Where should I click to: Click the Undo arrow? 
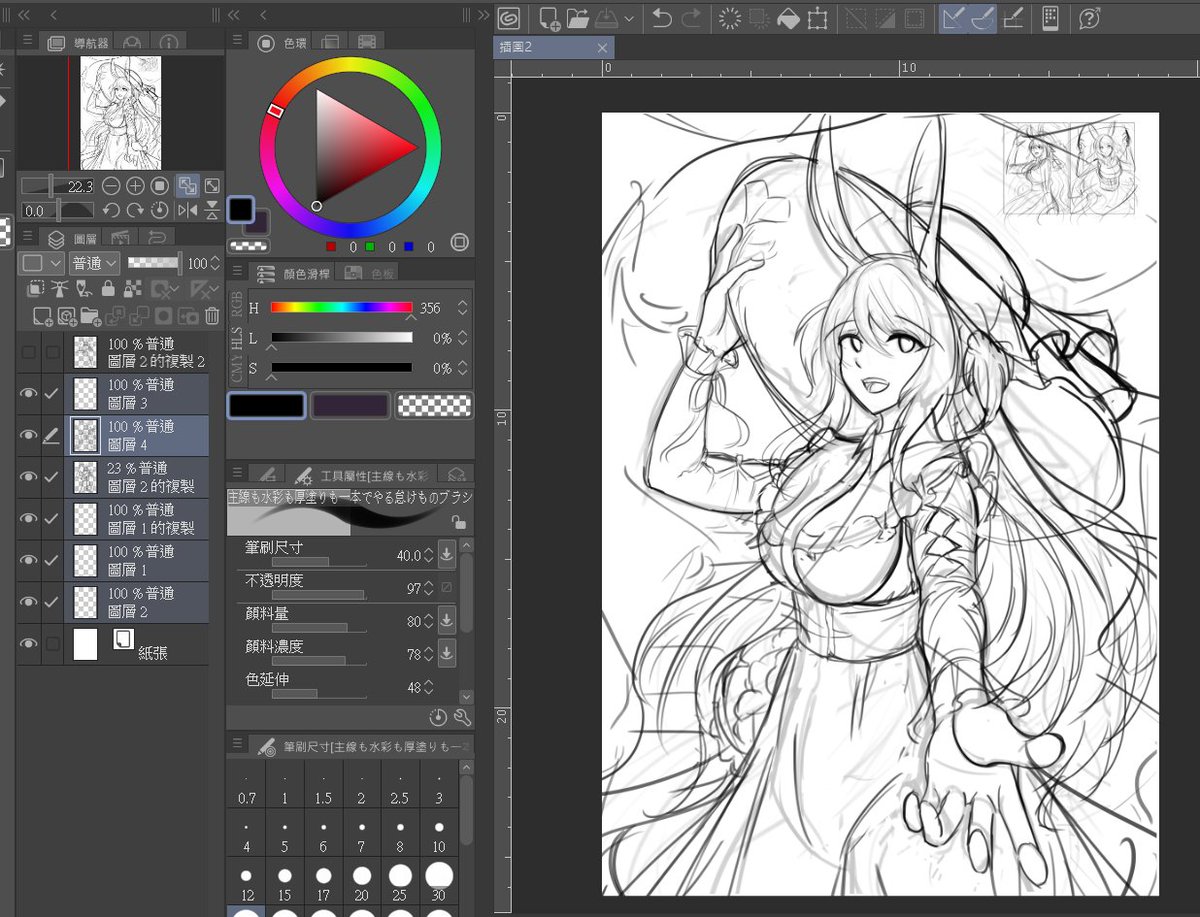(x=661, y=17)
